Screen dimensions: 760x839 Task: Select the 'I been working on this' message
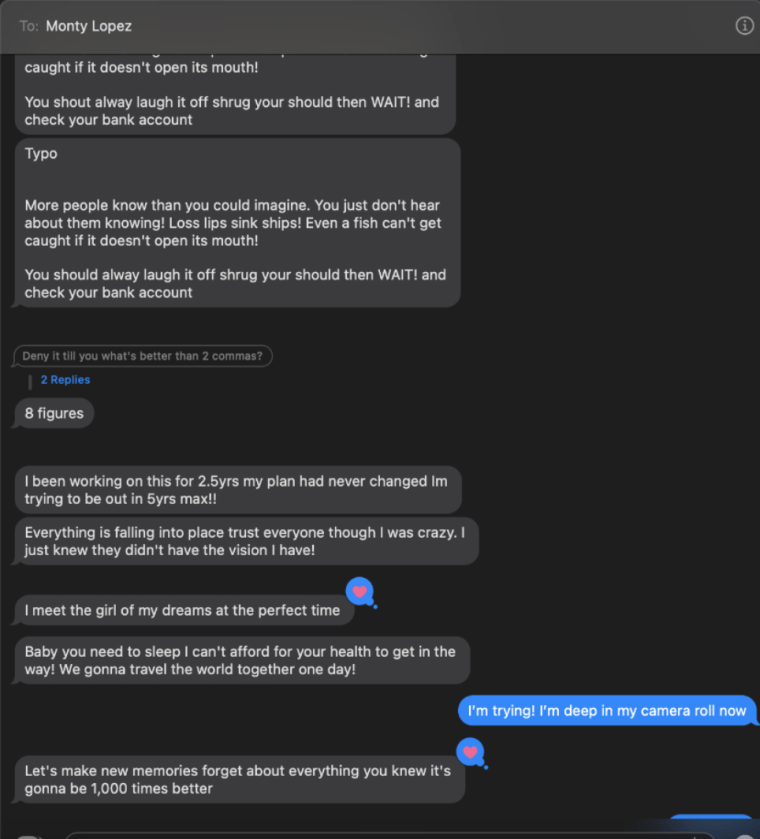pos(238,490)
